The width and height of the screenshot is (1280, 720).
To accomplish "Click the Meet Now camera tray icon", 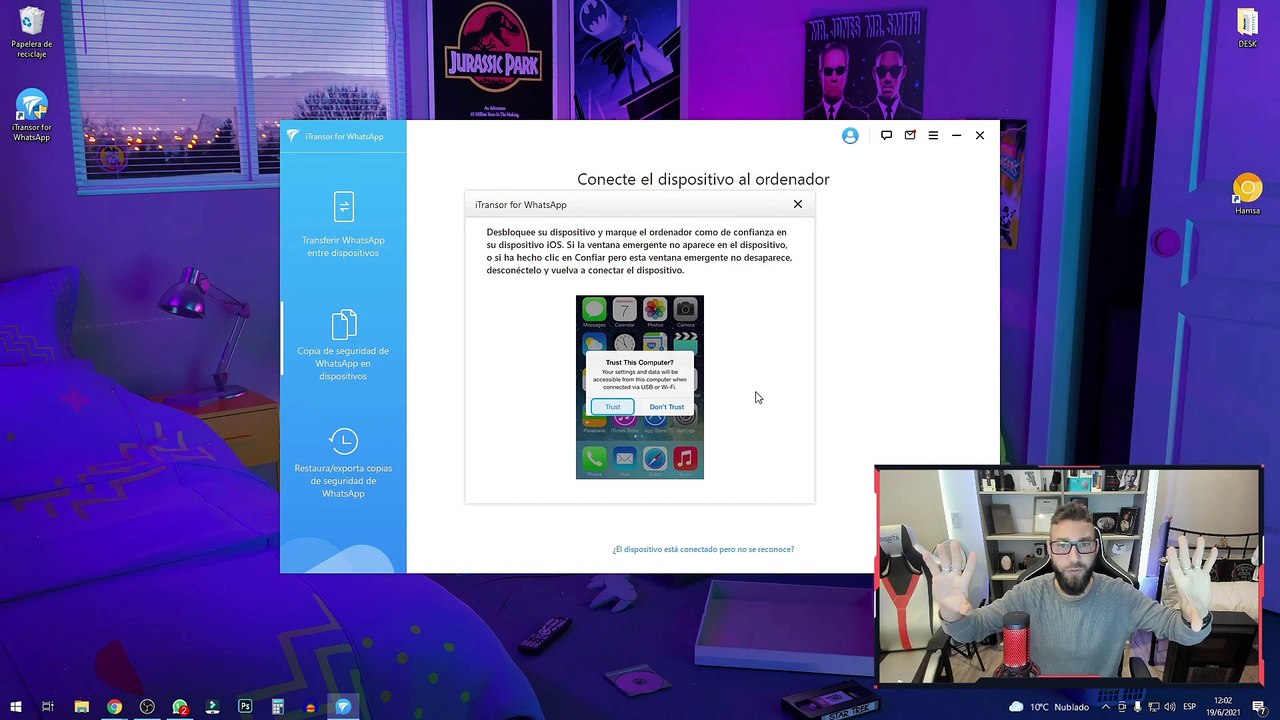I will (1122, 707).
